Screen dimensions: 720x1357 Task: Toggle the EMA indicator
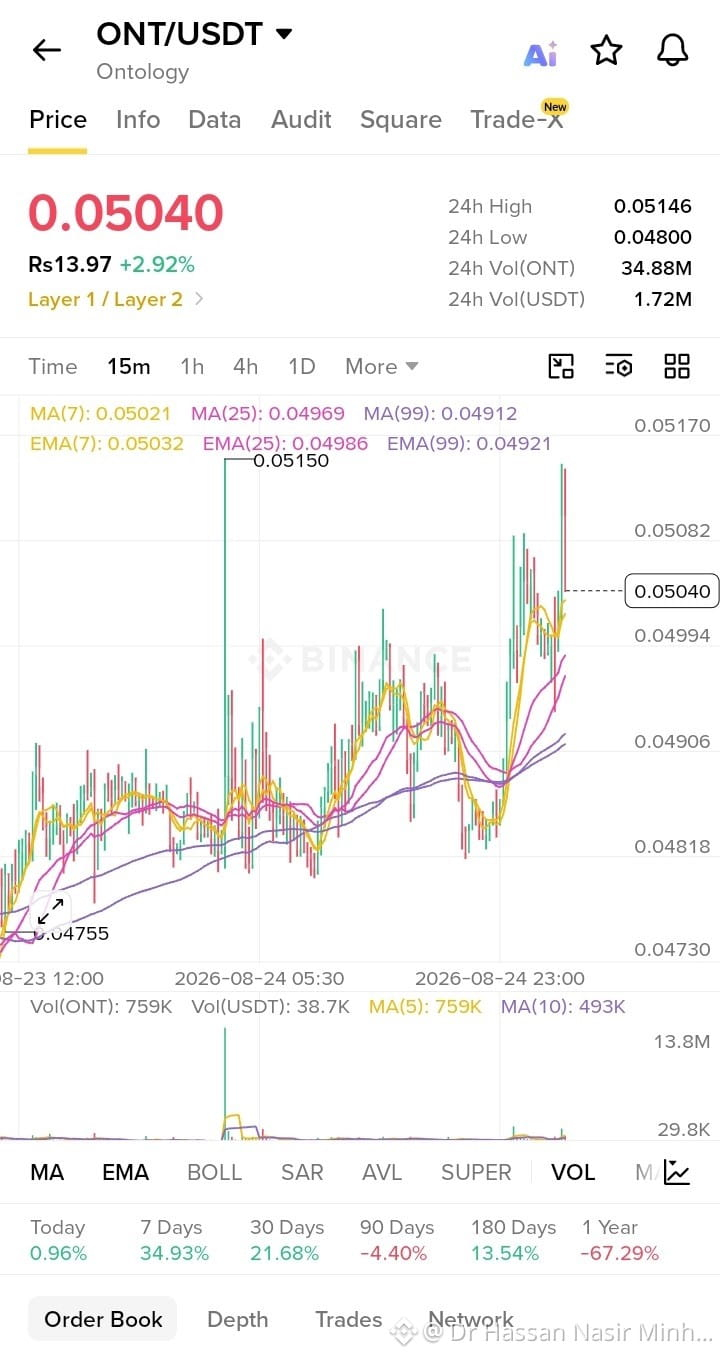[x=125, y=1172]
